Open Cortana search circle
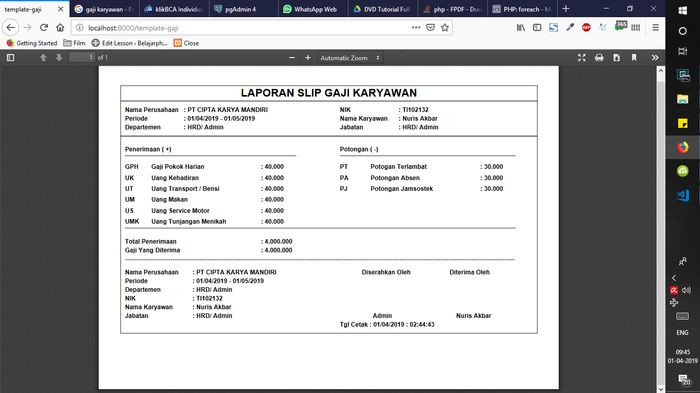The height and width of the screenshot is (393, 700). tap(683, 31)
